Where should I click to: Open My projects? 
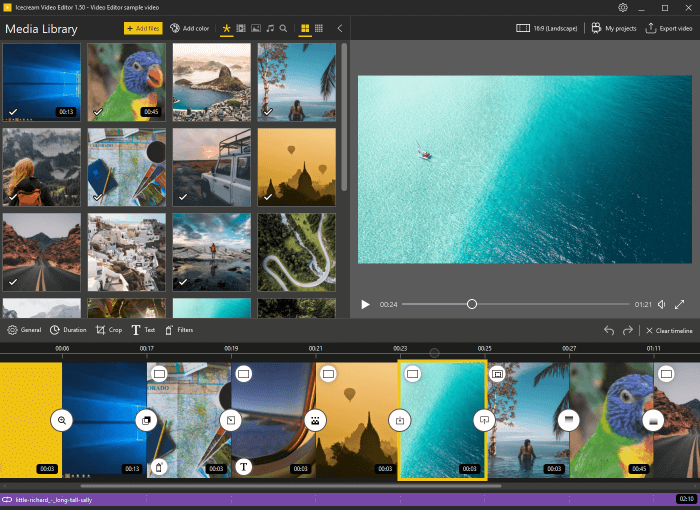(x=615, y=28)
